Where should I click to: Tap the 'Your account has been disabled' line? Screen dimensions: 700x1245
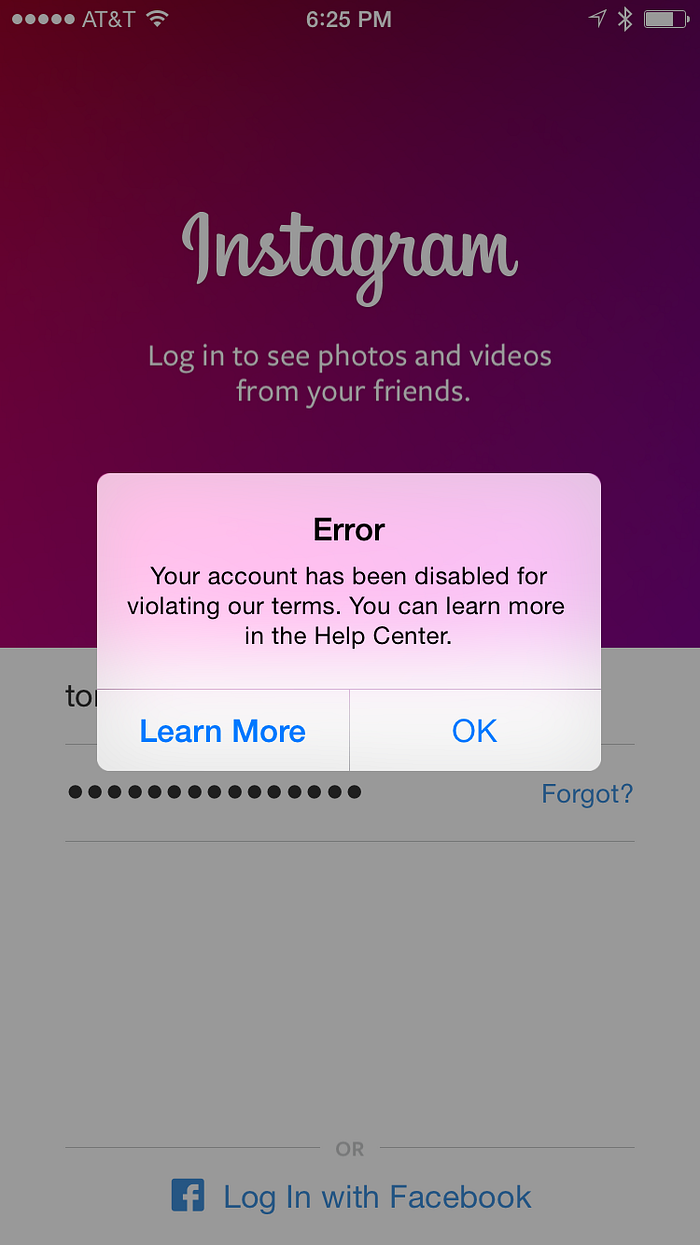(x=349, y=576)
